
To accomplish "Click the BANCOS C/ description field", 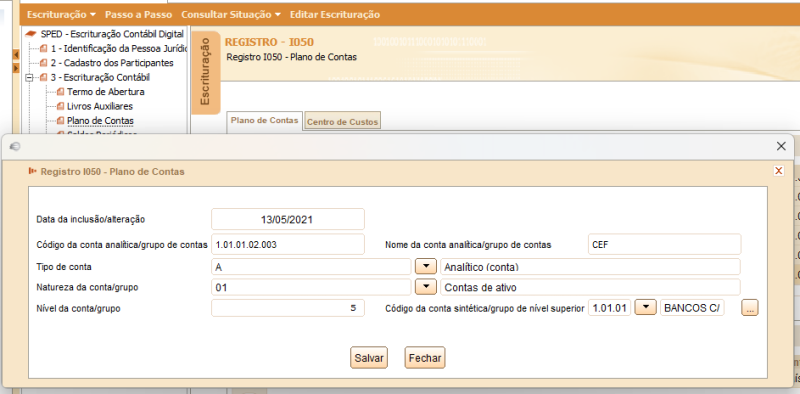I will 692,308.
